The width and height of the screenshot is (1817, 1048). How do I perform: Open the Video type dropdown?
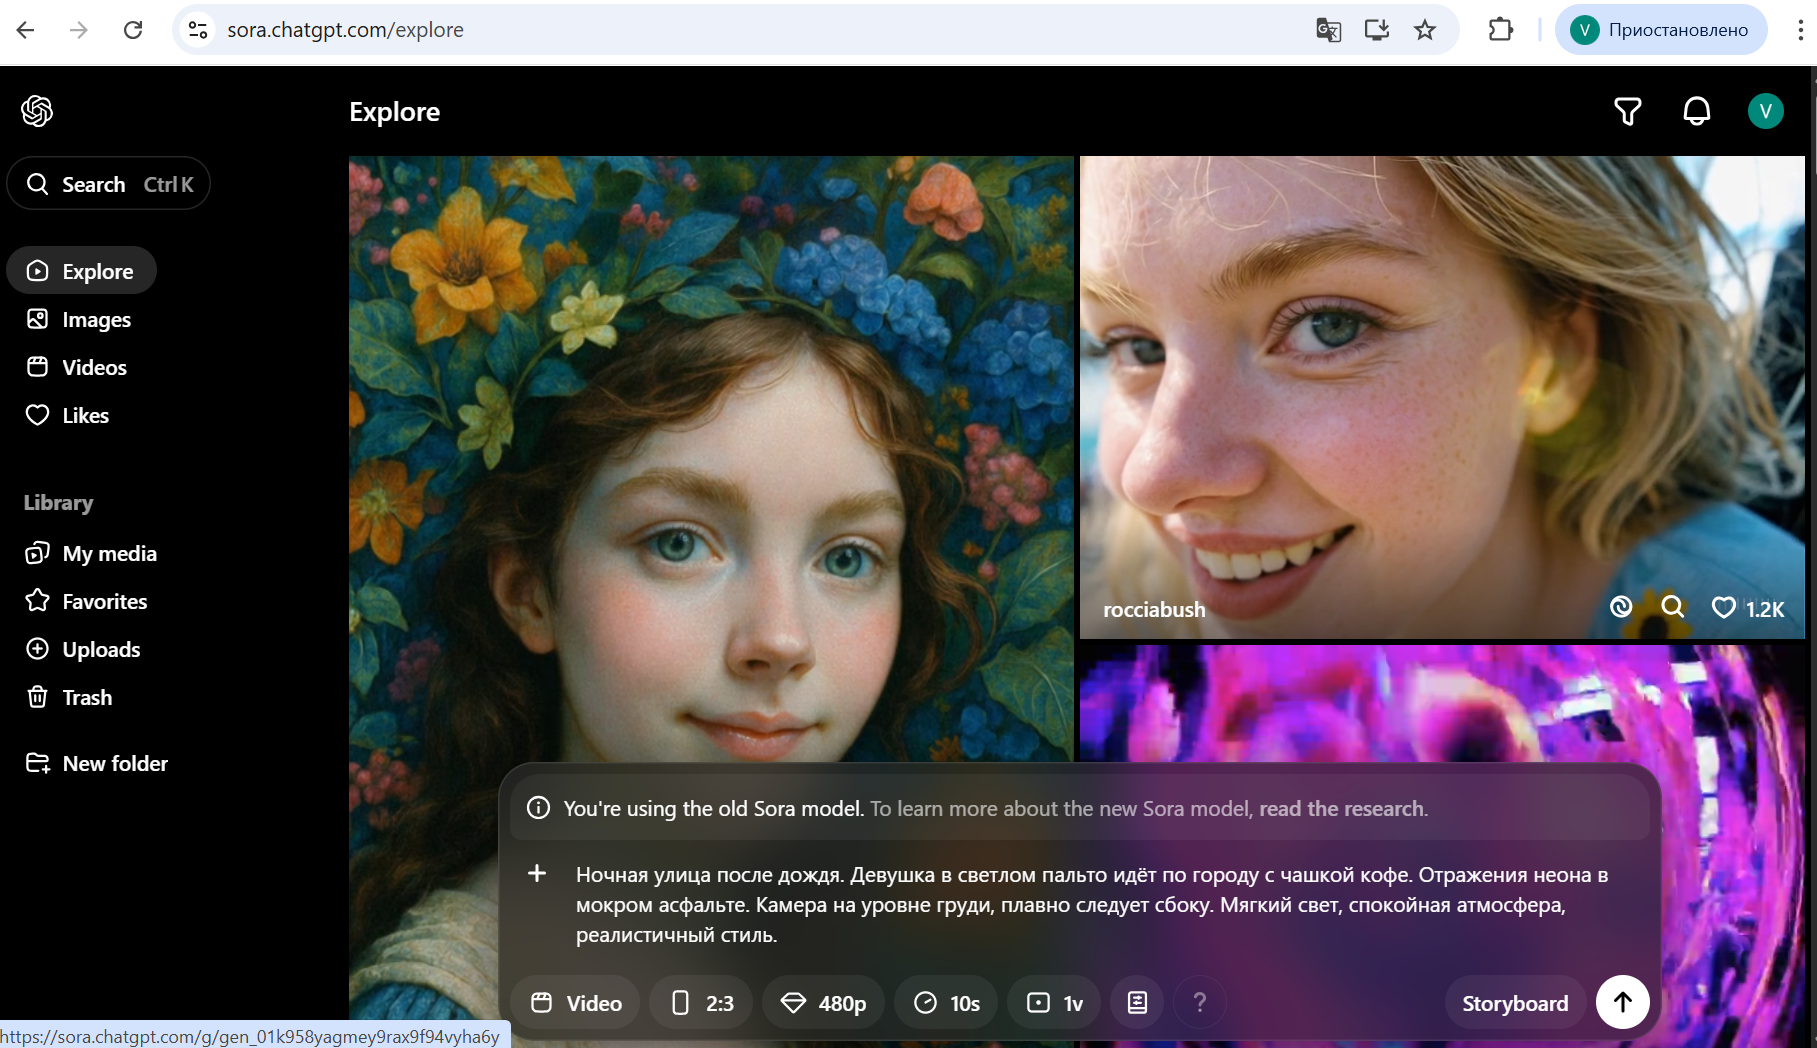click(576, 1002)
